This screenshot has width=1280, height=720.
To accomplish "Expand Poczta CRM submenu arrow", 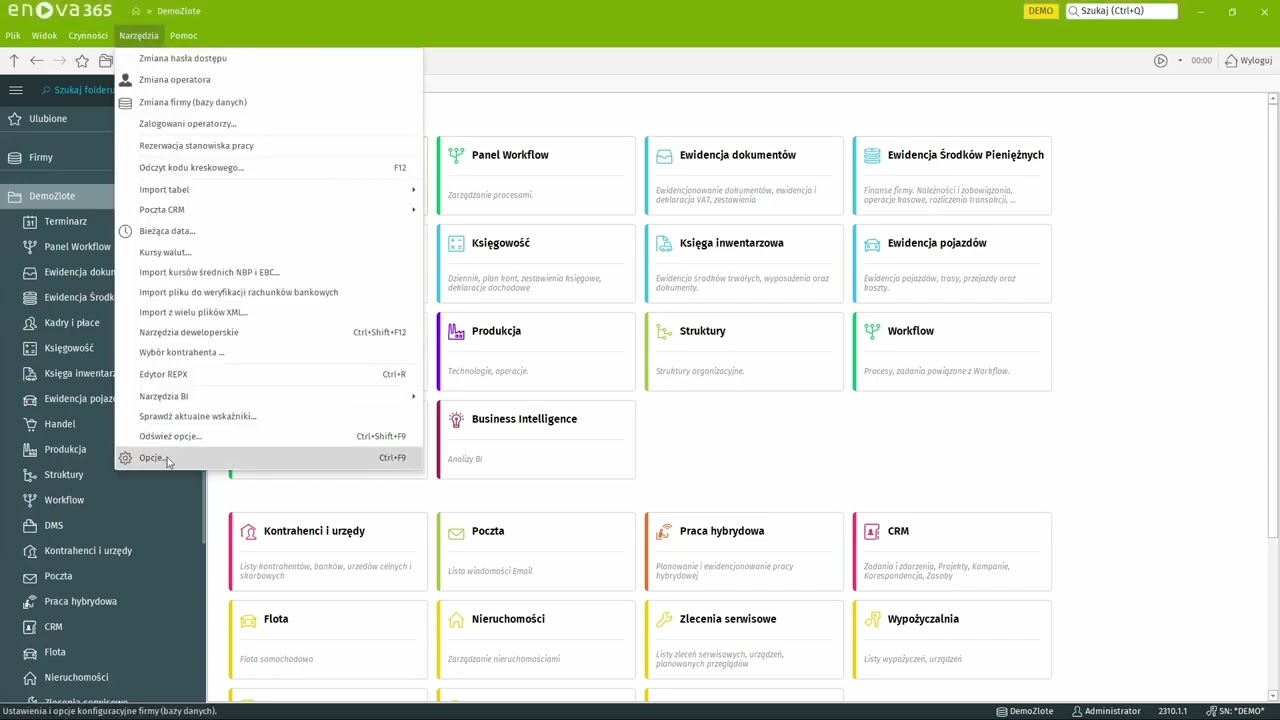I will click(x=413, y=210).
